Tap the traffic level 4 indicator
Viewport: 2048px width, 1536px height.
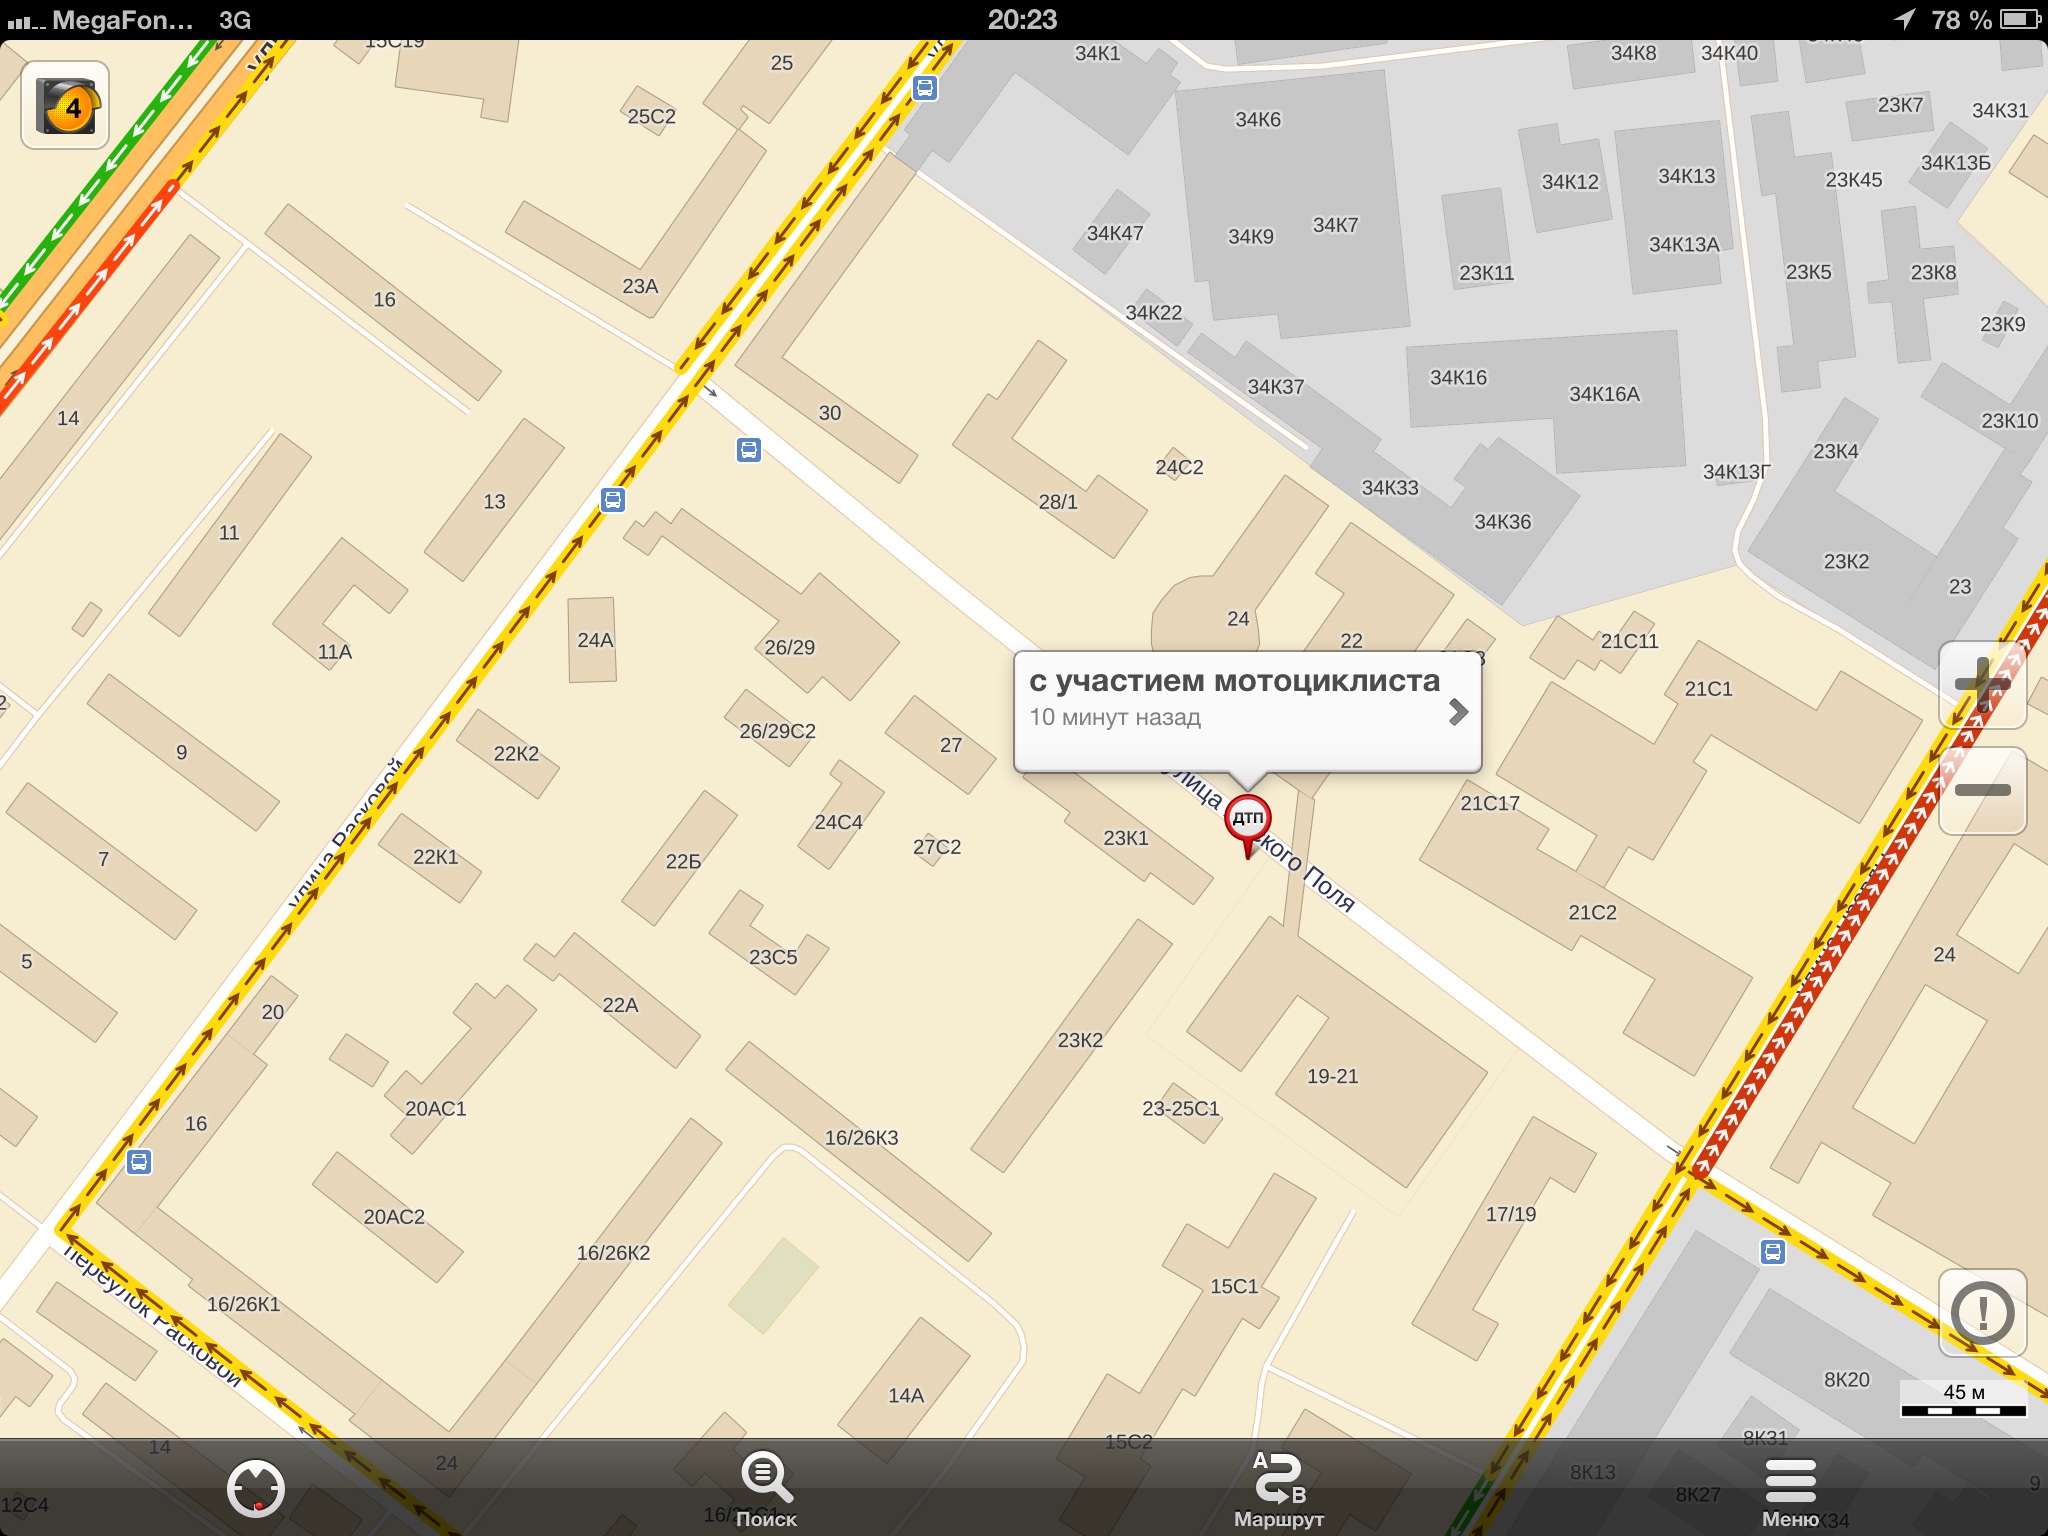(x=65, y=106)
